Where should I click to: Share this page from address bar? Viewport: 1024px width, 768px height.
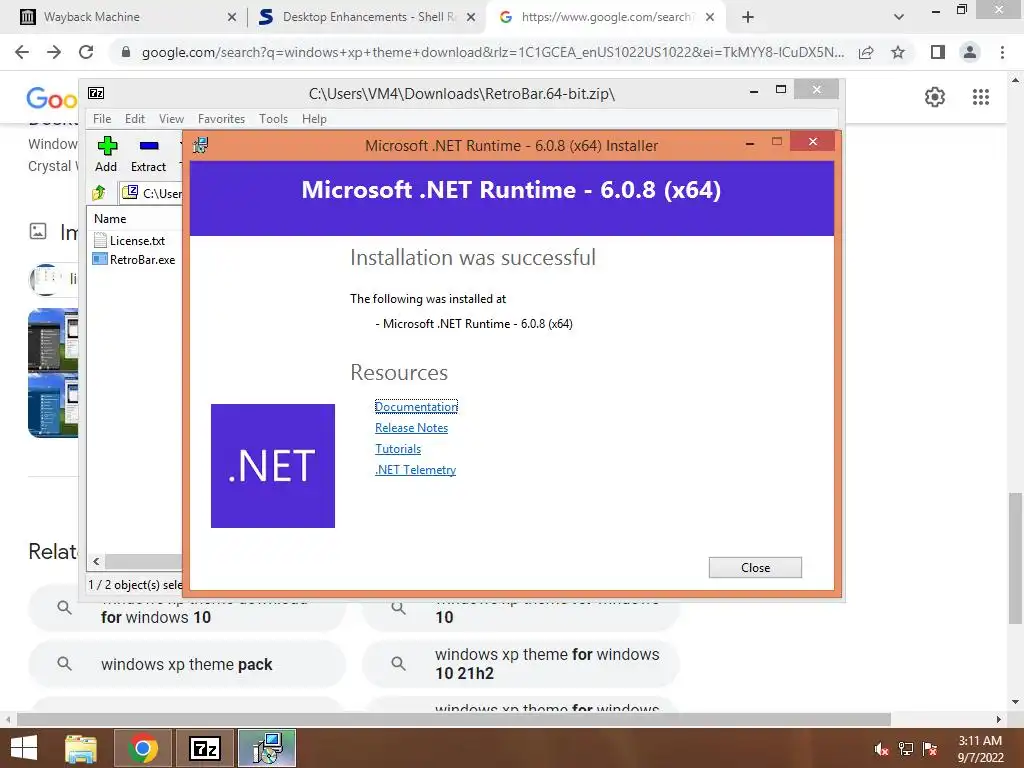pyautogui.click(x=866, y=52)
